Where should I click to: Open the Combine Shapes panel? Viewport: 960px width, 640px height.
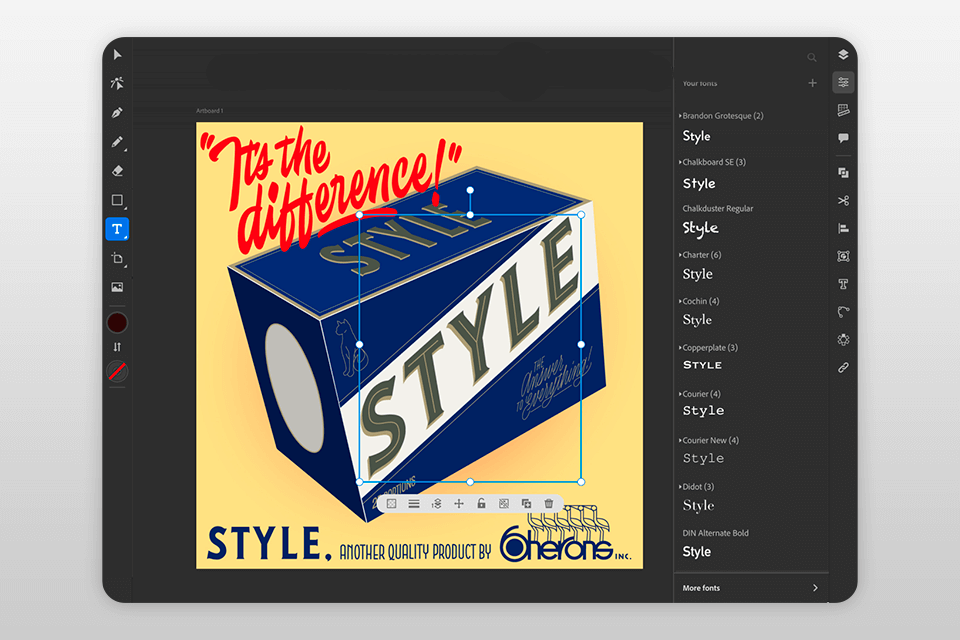tap(843, 173)
